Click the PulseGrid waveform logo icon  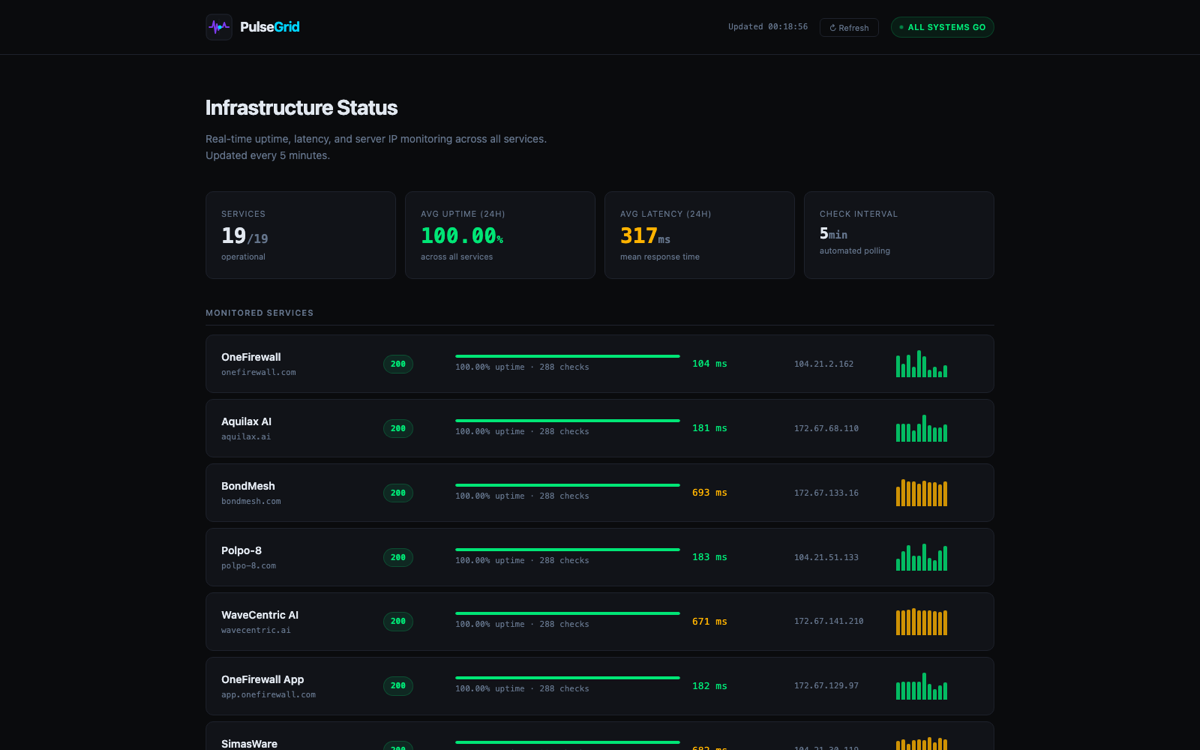tap(219, 27)
